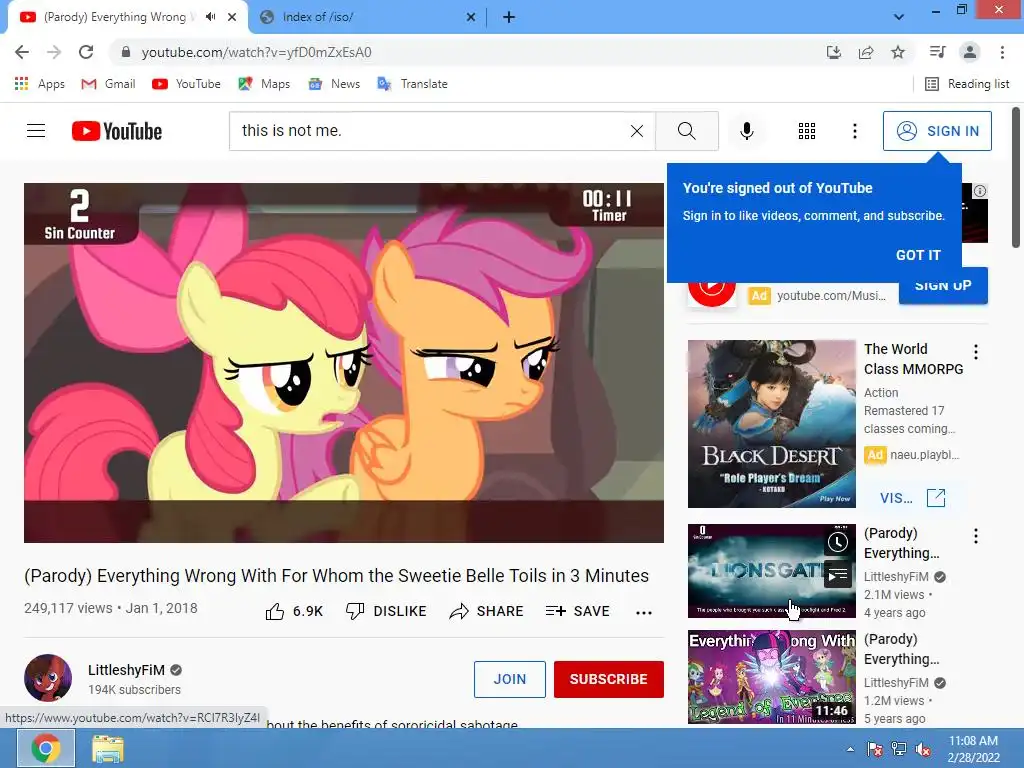Open options menu for Parody Lionsgate video
The height and width of the screenshot is (768, 1024).
click(976, 537)
